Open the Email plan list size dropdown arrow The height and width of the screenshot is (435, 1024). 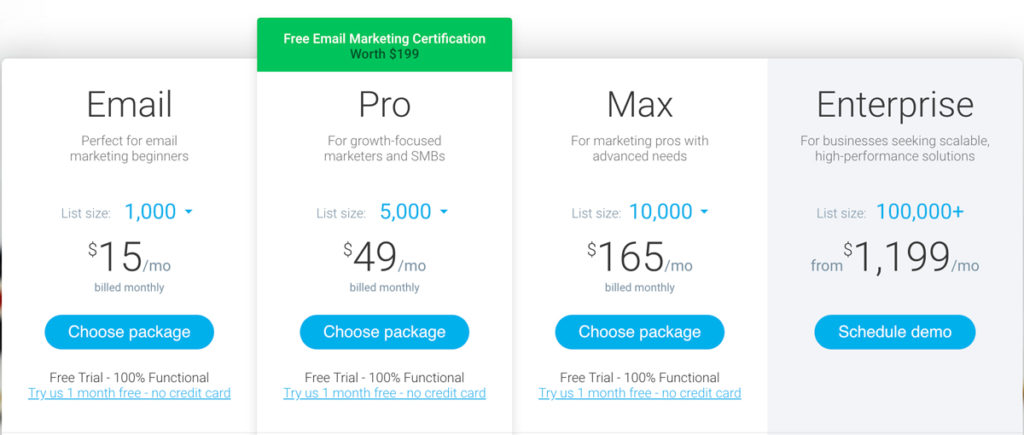(x=189, y=212)
